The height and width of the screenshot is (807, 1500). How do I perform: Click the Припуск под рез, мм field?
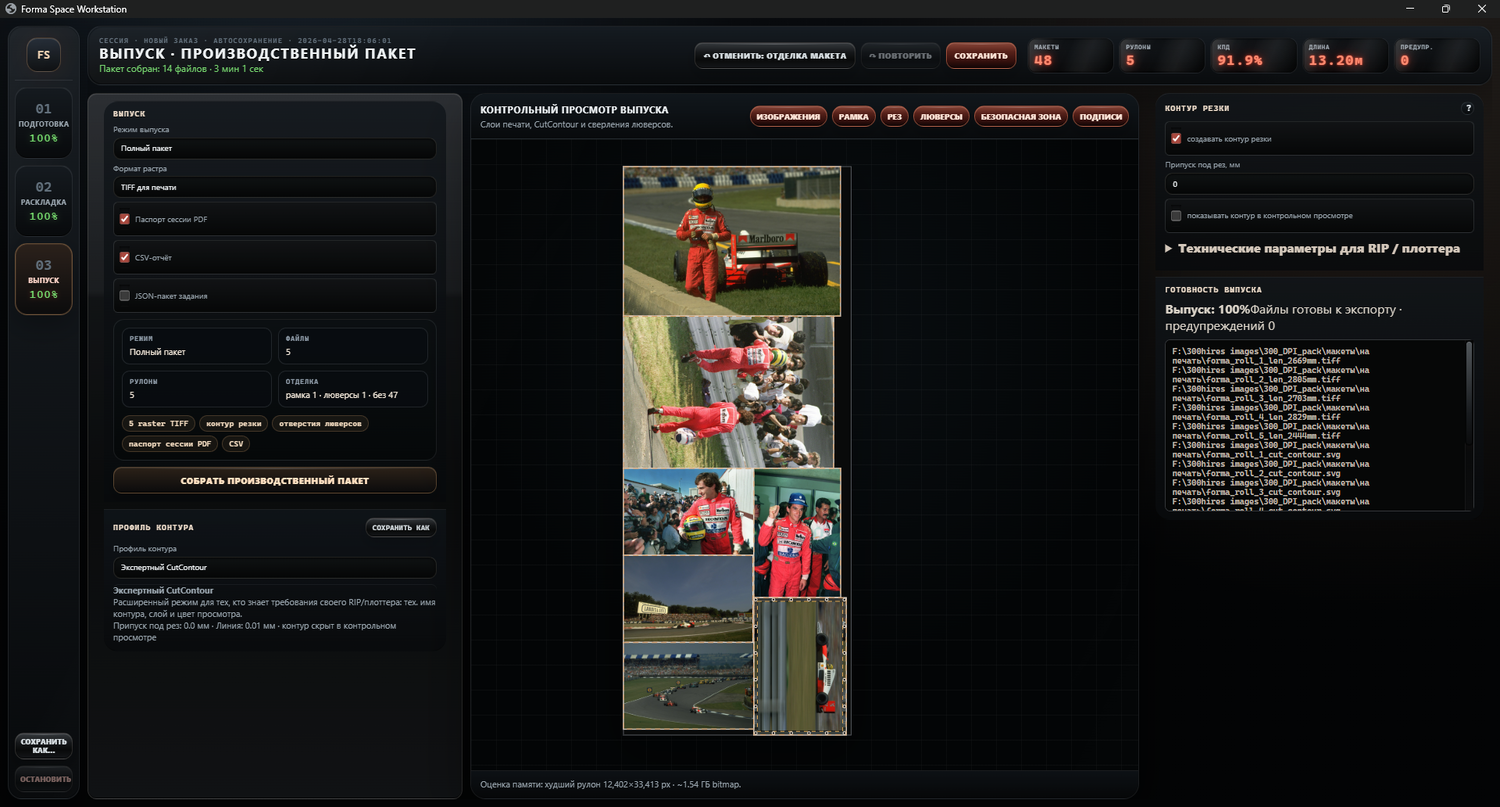(x=1319, y=184)
